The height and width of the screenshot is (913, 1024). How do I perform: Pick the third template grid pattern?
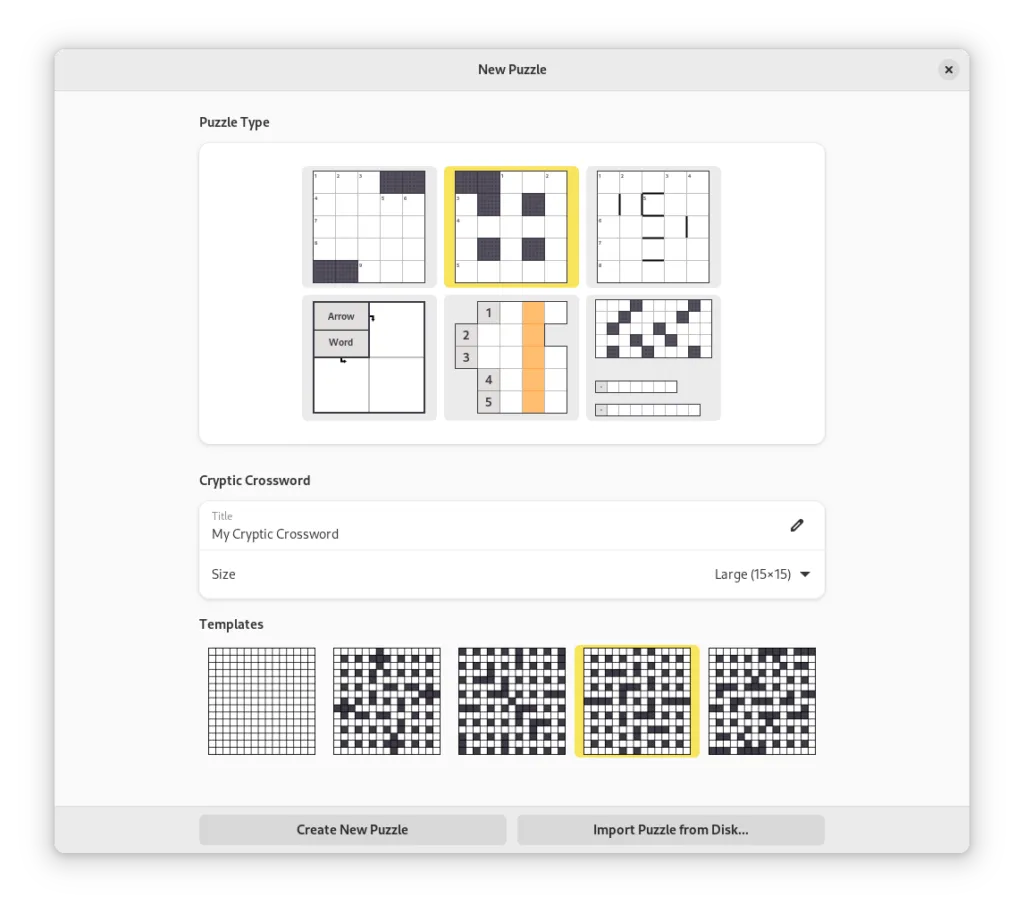tap(511, 701)
